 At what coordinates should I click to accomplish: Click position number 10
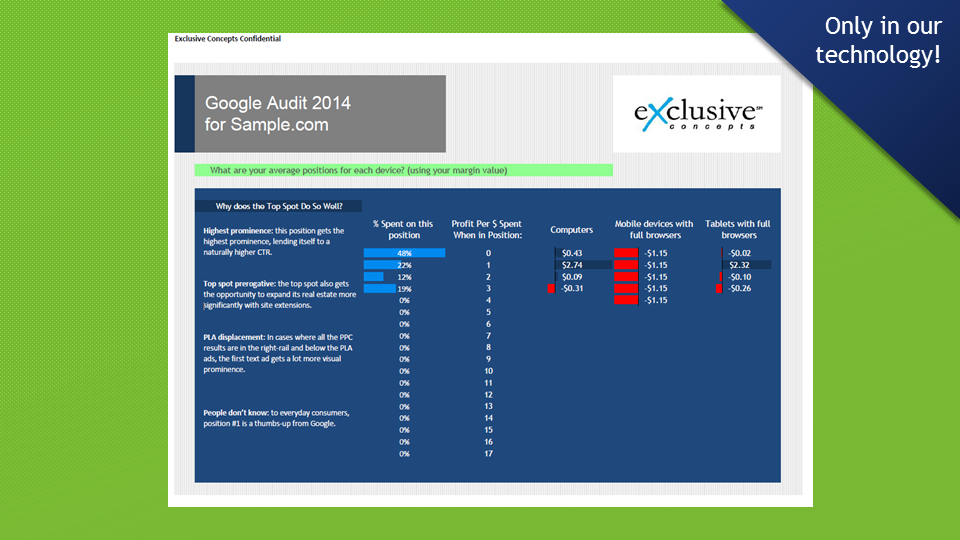click(x=488, y=371)
